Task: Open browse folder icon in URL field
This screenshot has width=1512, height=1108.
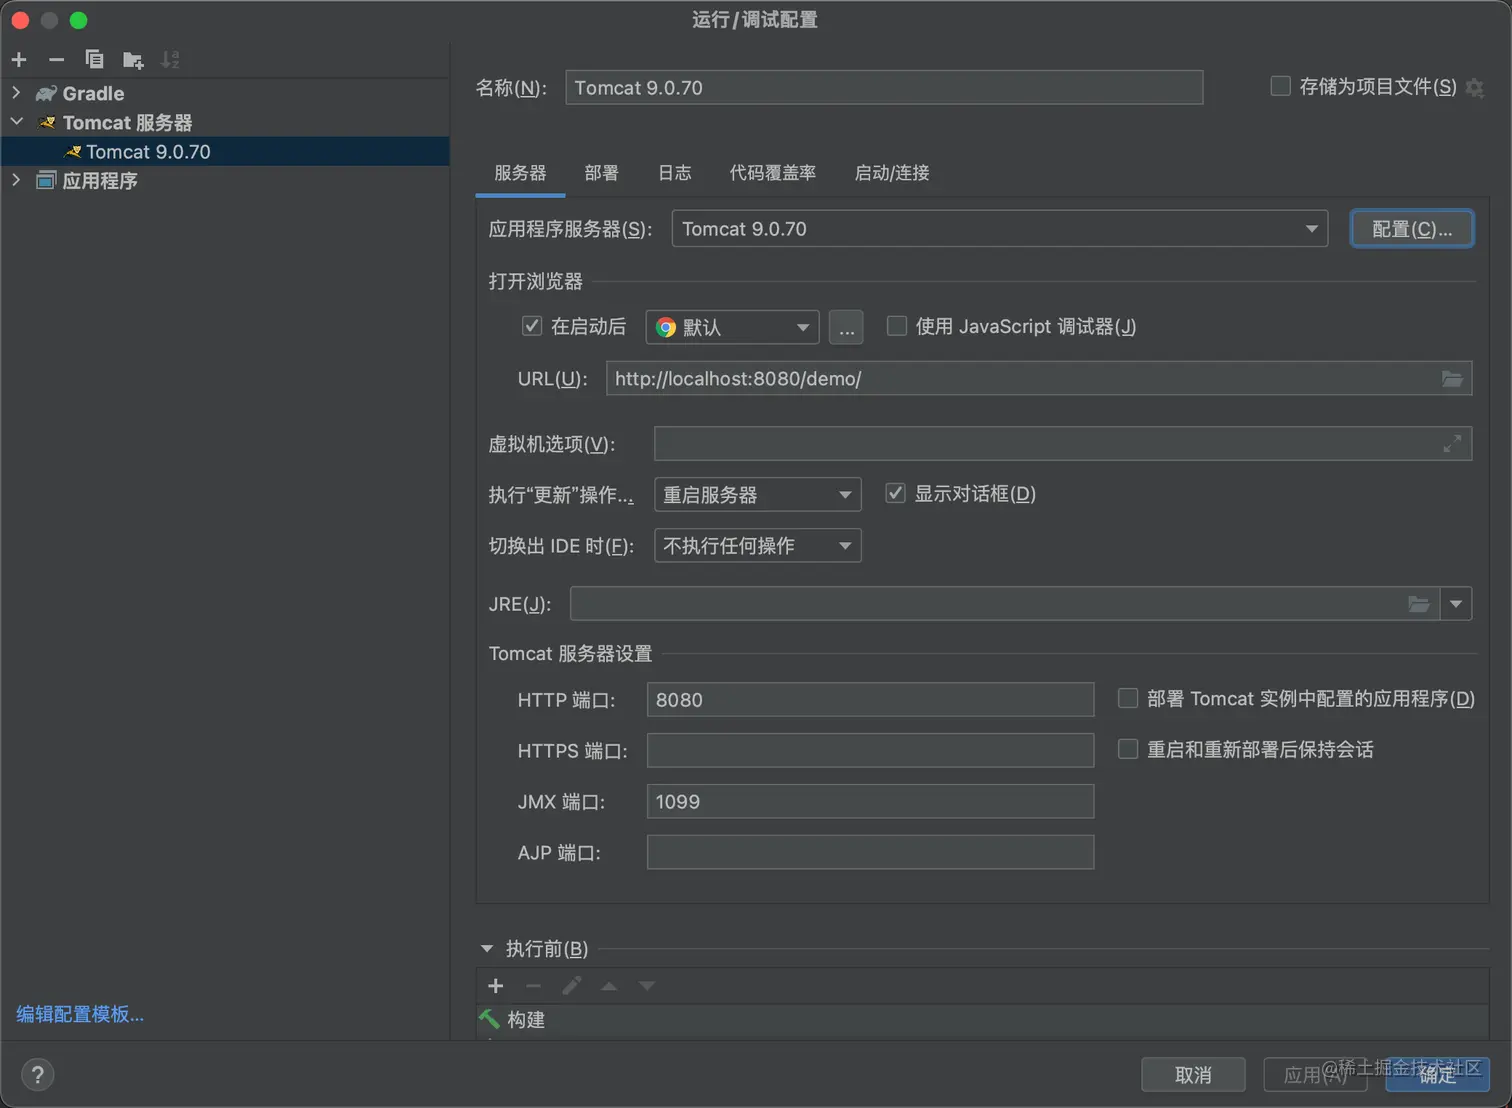Action: click(1452, 379)
